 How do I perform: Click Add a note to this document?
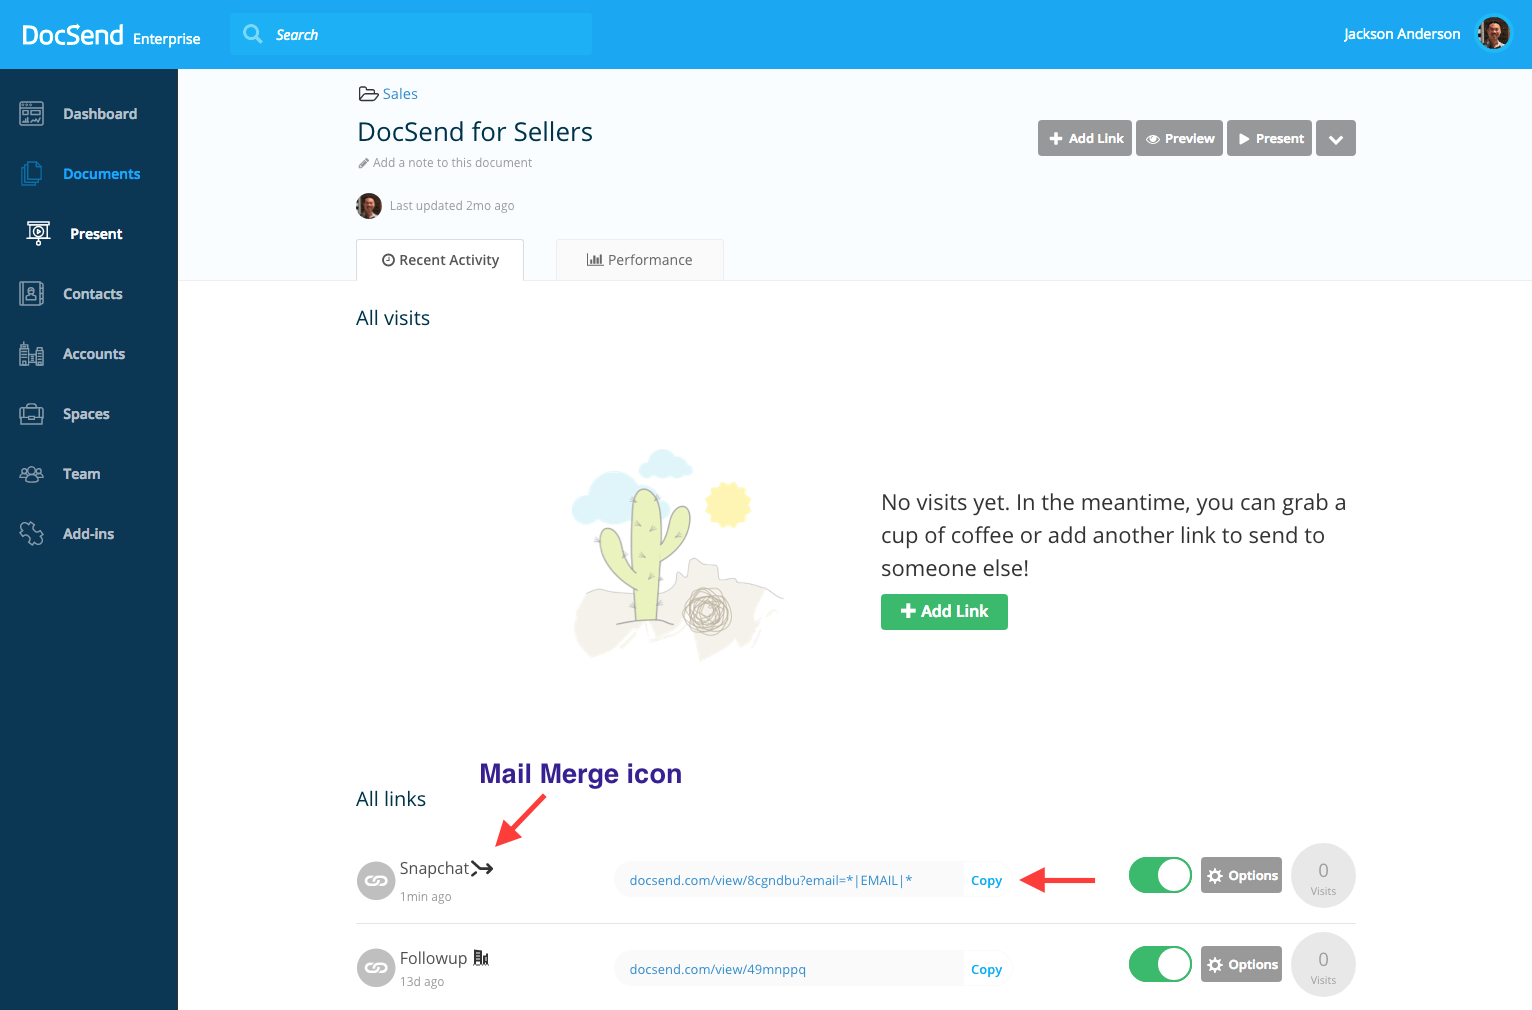(452, 163)
